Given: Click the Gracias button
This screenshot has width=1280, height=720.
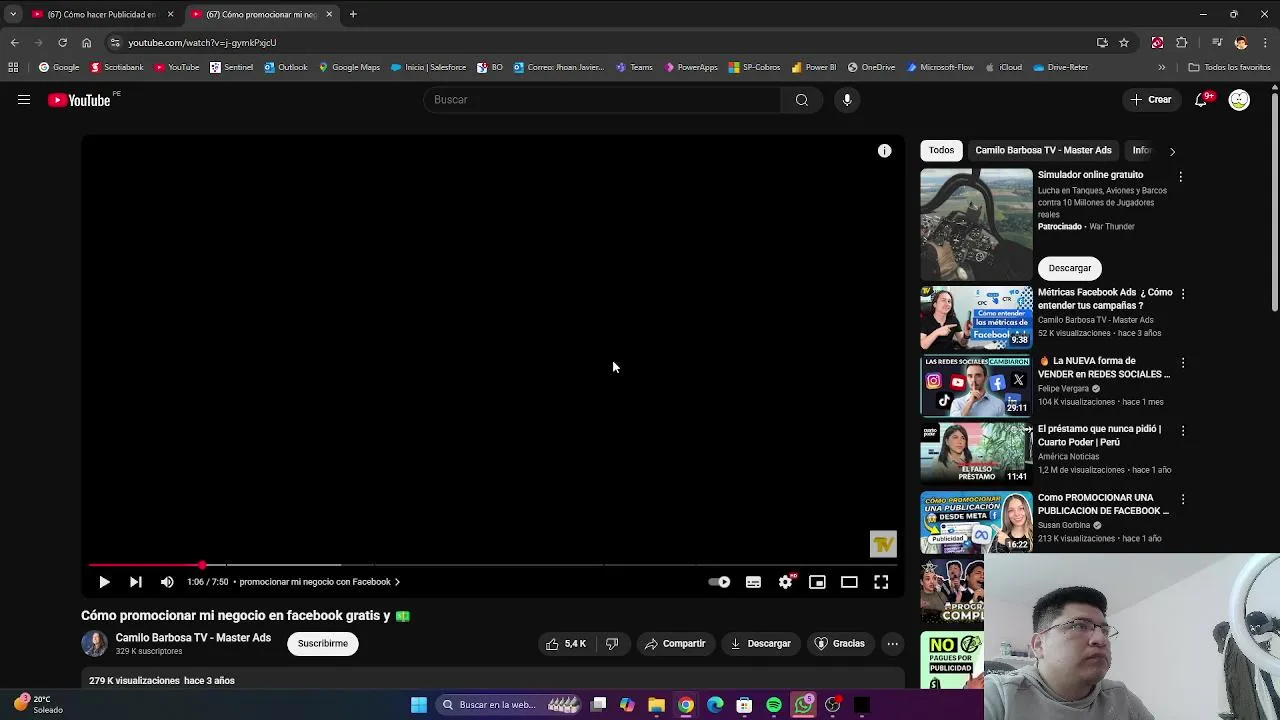Looking at the screenshot, I should [x=839, y=644].
